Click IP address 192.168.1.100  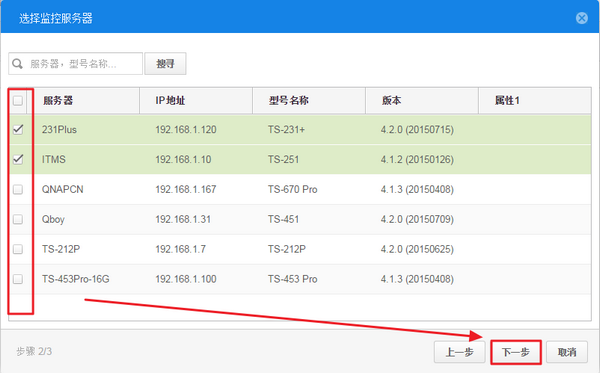pyautogui.click(x=186, y=279)
